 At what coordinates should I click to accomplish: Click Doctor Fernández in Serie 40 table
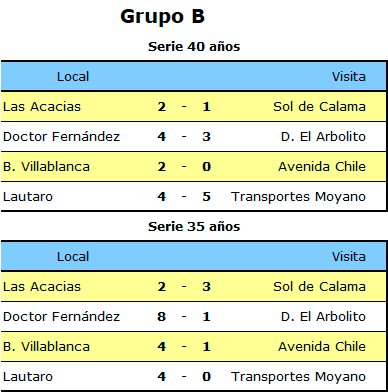click(61, 136)
